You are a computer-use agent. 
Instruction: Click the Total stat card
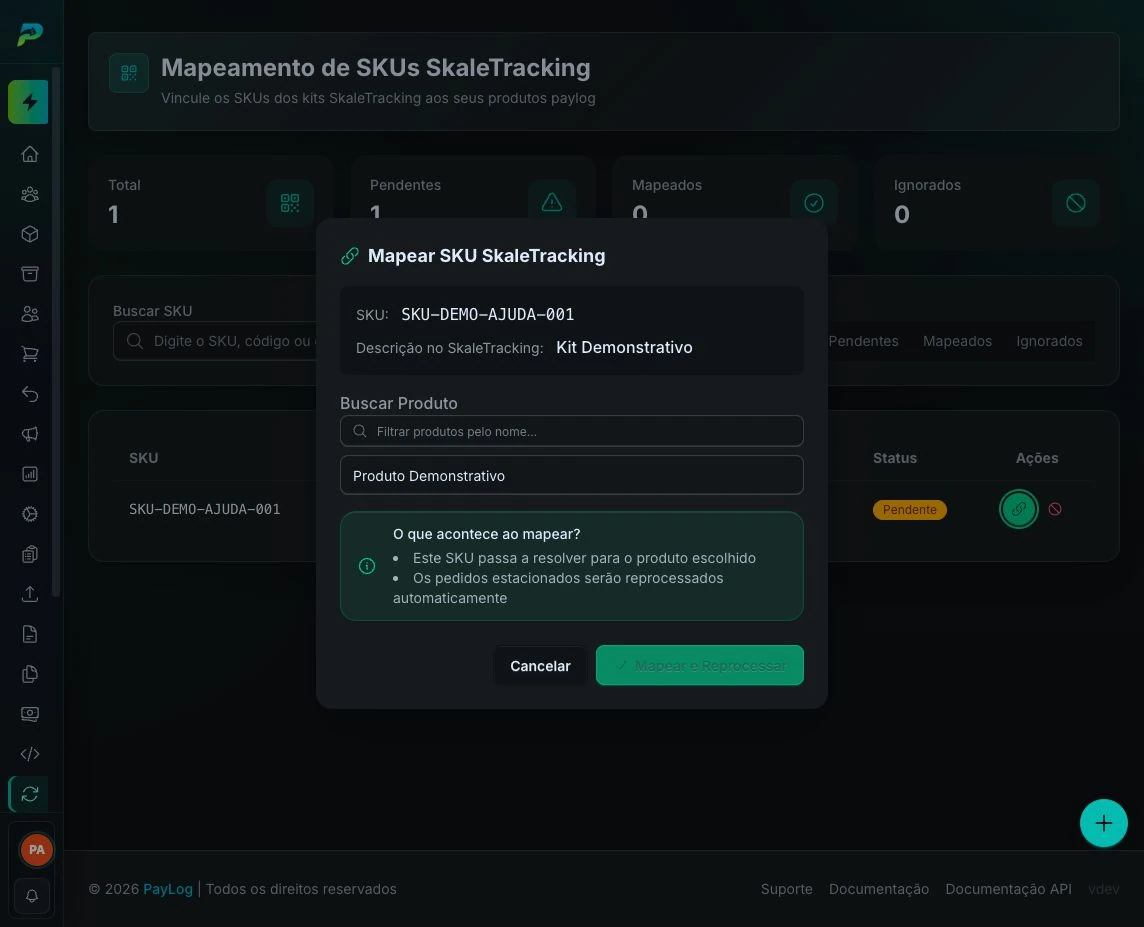[211, 203]
